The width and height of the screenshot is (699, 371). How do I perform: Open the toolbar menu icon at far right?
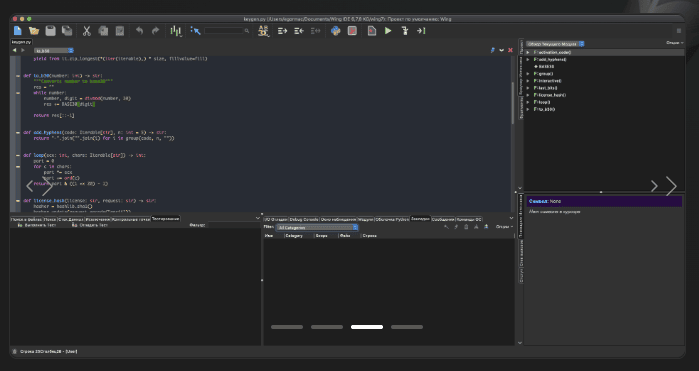(x=678, y=31)
